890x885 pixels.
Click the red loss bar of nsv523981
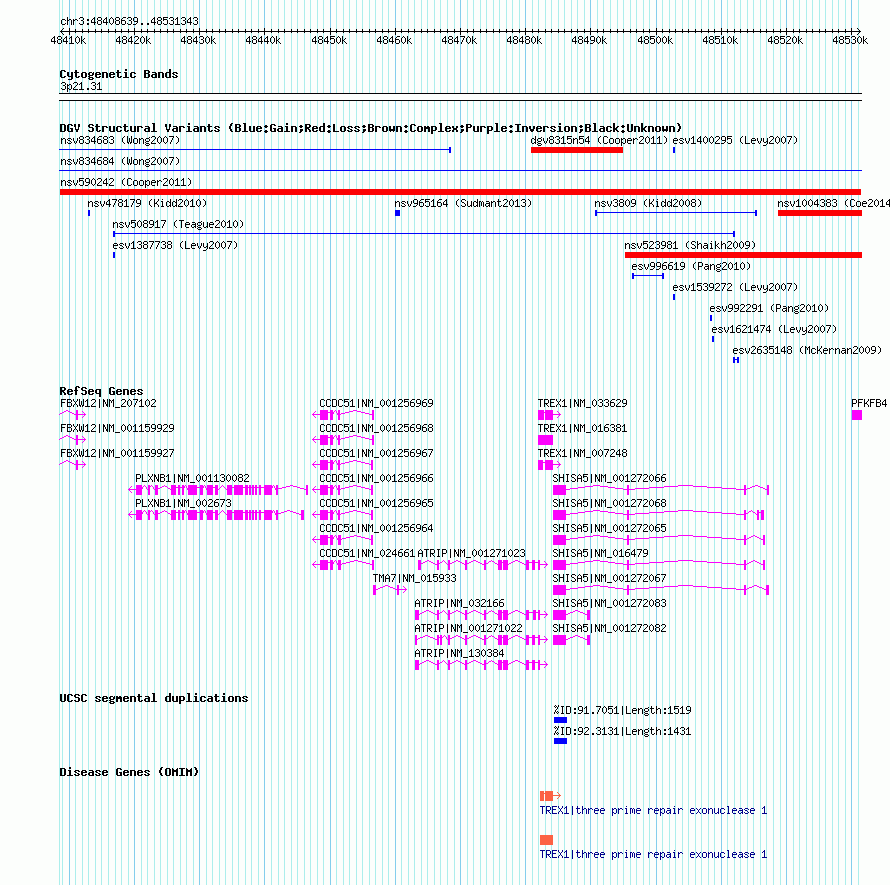[743, 255]
